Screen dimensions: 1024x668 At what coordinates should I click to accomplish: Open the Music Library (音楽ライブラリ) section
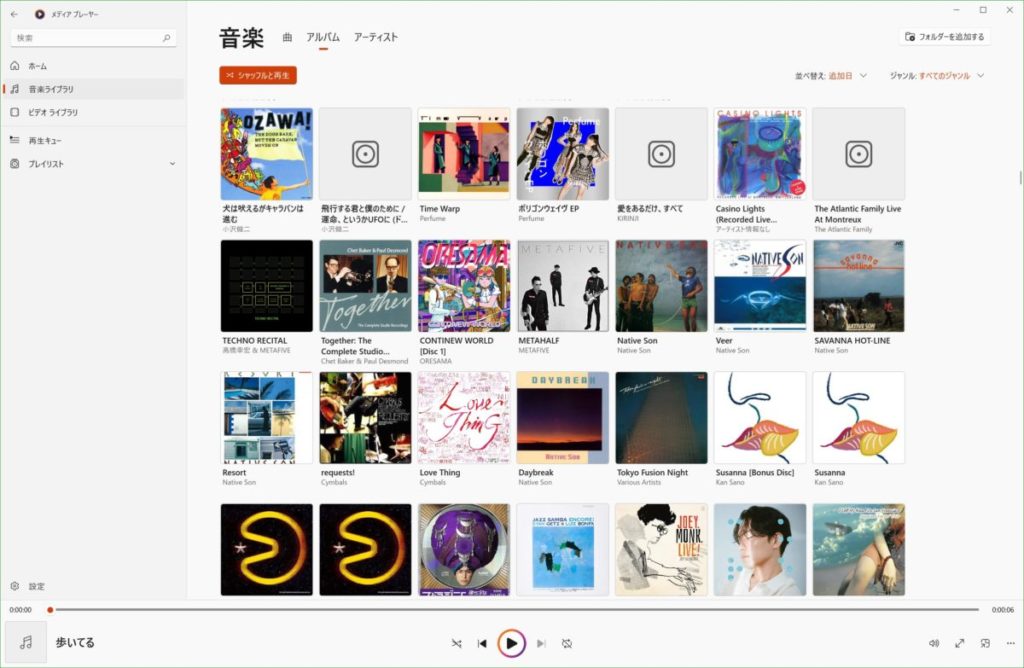click(x=93, y=89)
